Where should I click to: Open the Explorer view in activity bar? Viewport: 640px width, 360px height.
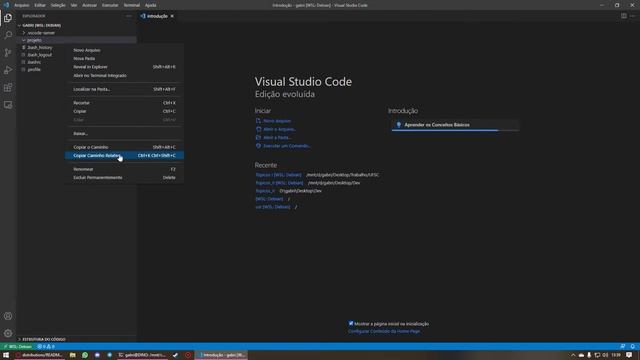(8, 18)
